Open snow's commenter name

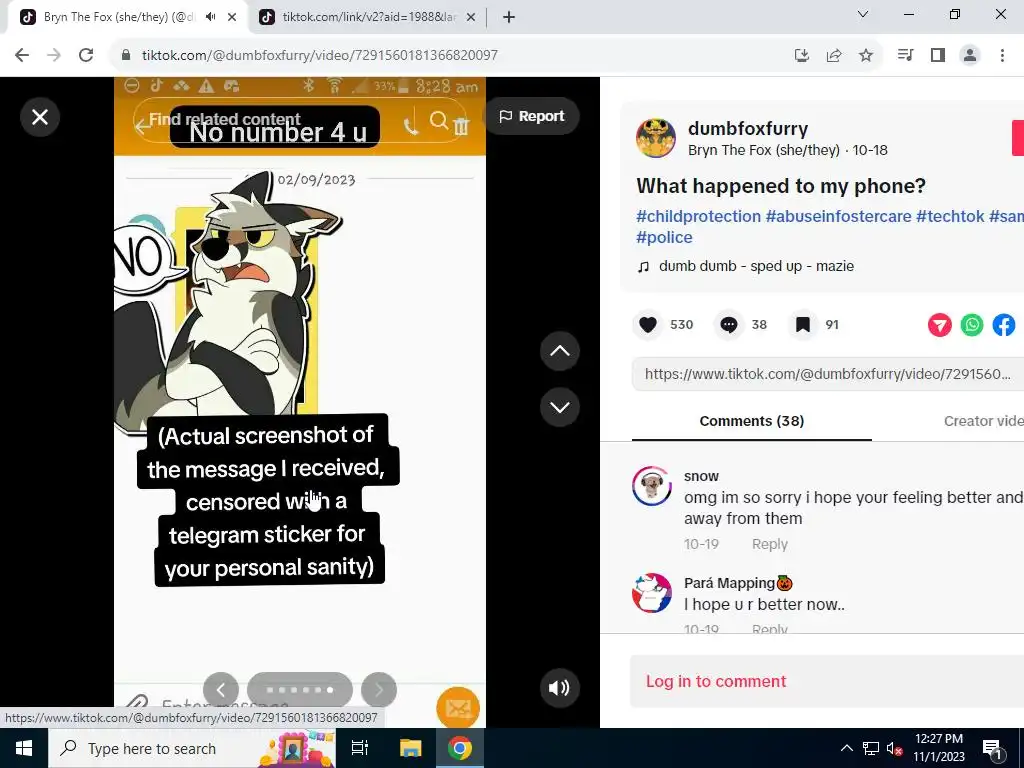point(701,476)
